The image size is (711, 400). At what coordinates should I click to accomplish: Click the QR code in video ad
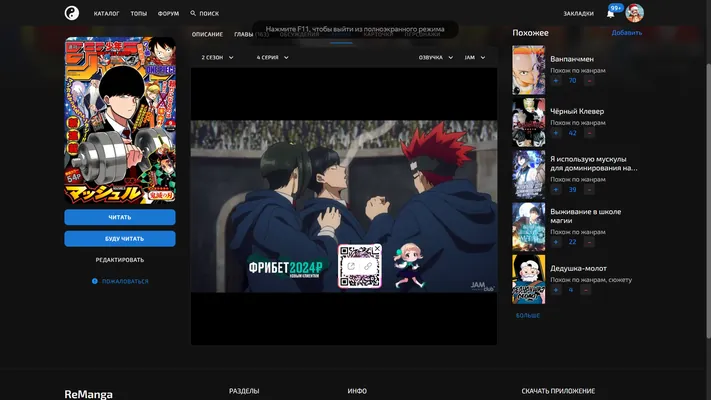point(360,266)
